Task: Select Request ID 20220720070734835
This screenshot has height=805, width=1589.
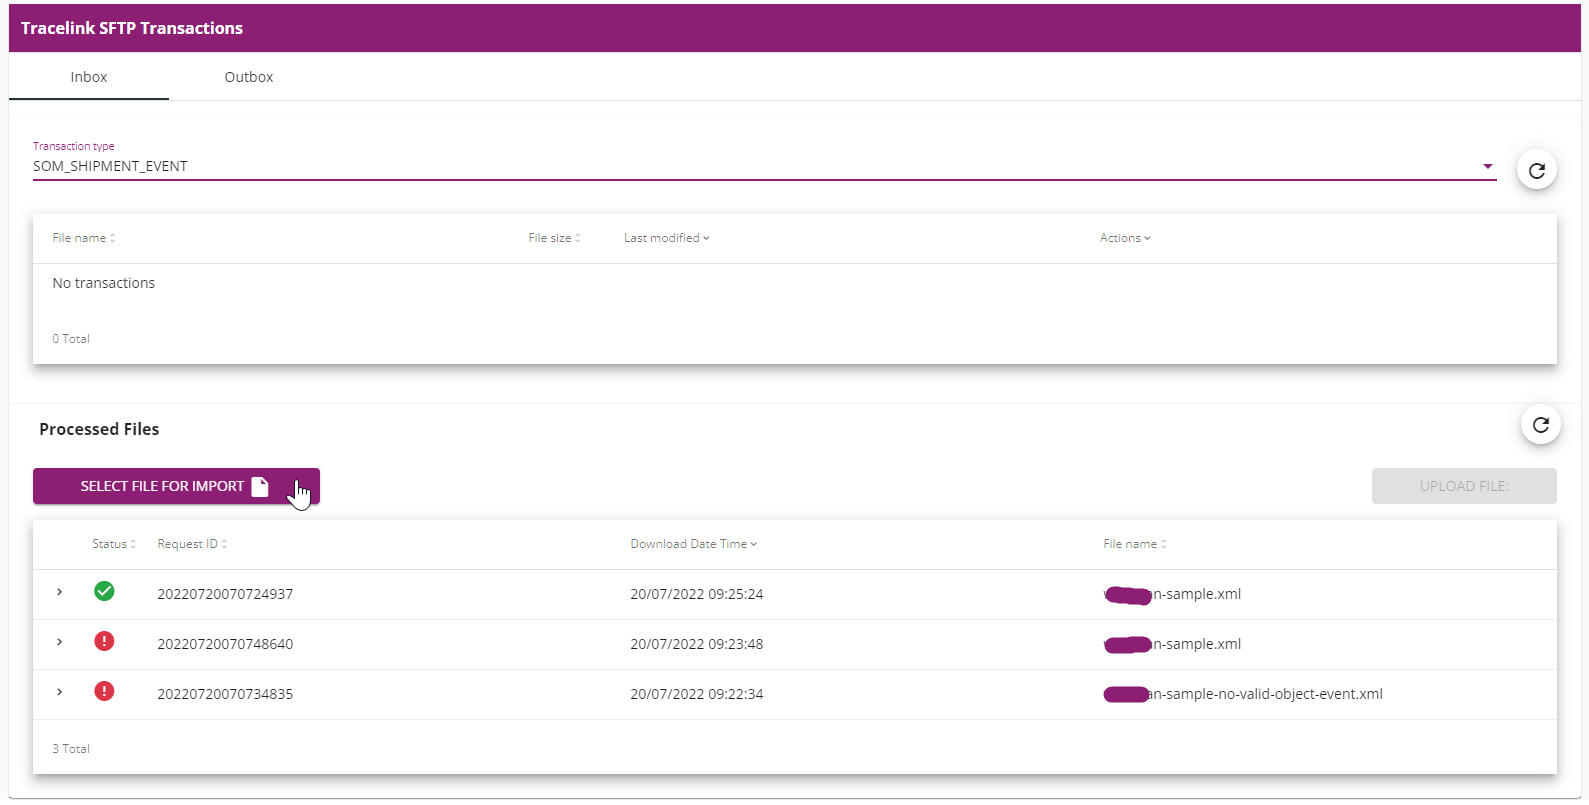Action: pos(225,694)
